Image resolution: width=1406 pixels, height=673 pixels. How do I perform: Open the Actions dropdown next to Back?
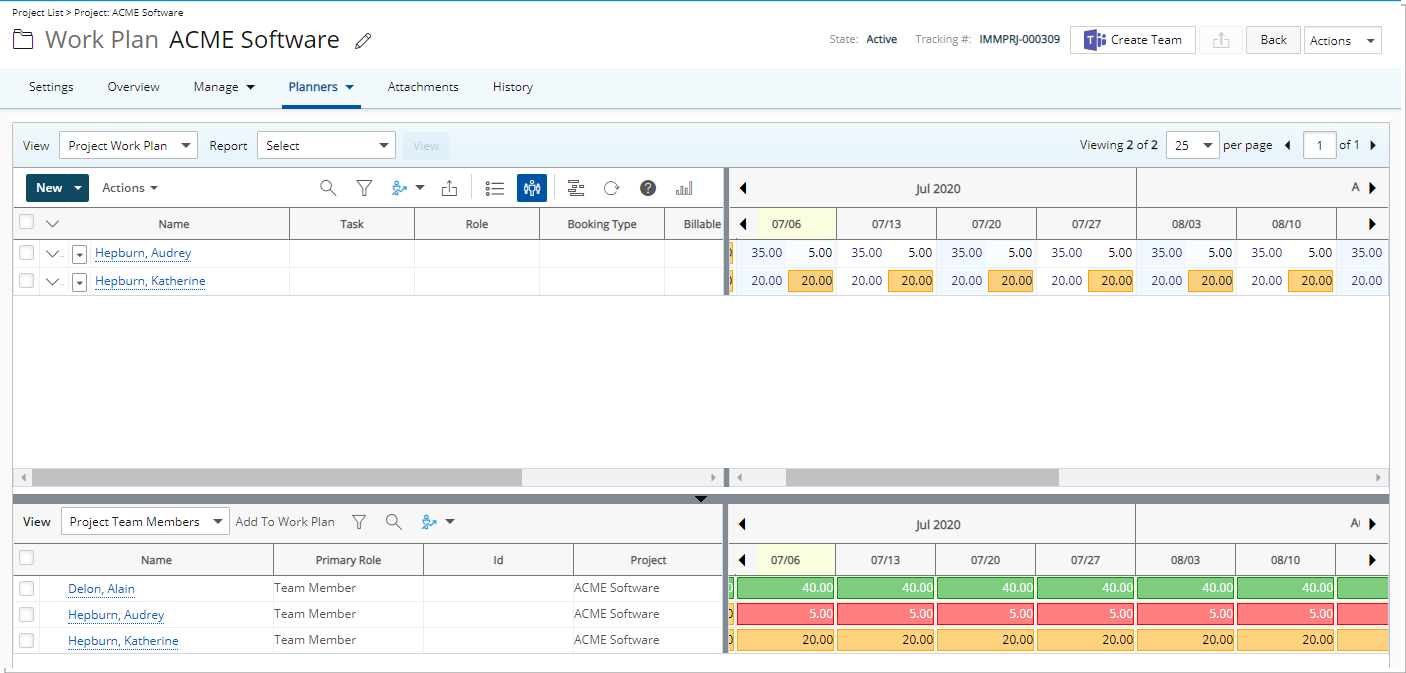(1343, 40)
